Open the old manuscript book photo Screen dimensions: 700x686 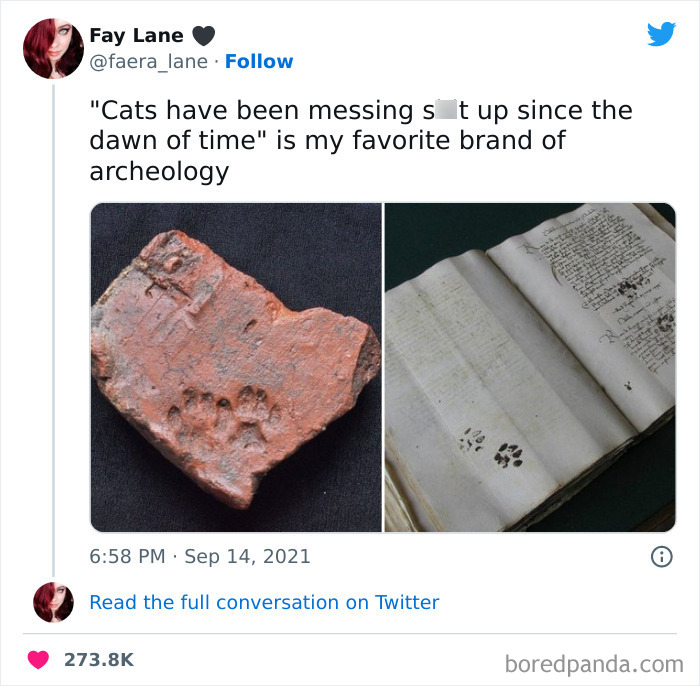point(530,367)
